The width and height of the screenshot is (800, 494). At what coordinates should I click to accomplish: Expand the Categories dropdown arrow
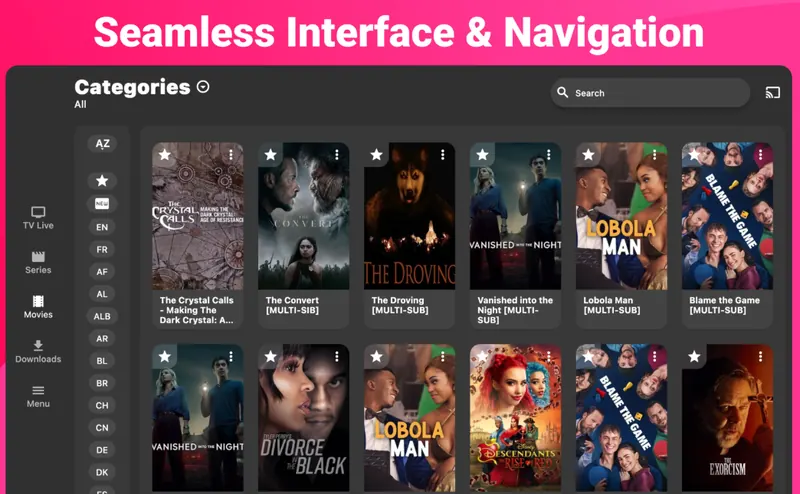click(203, 87)
